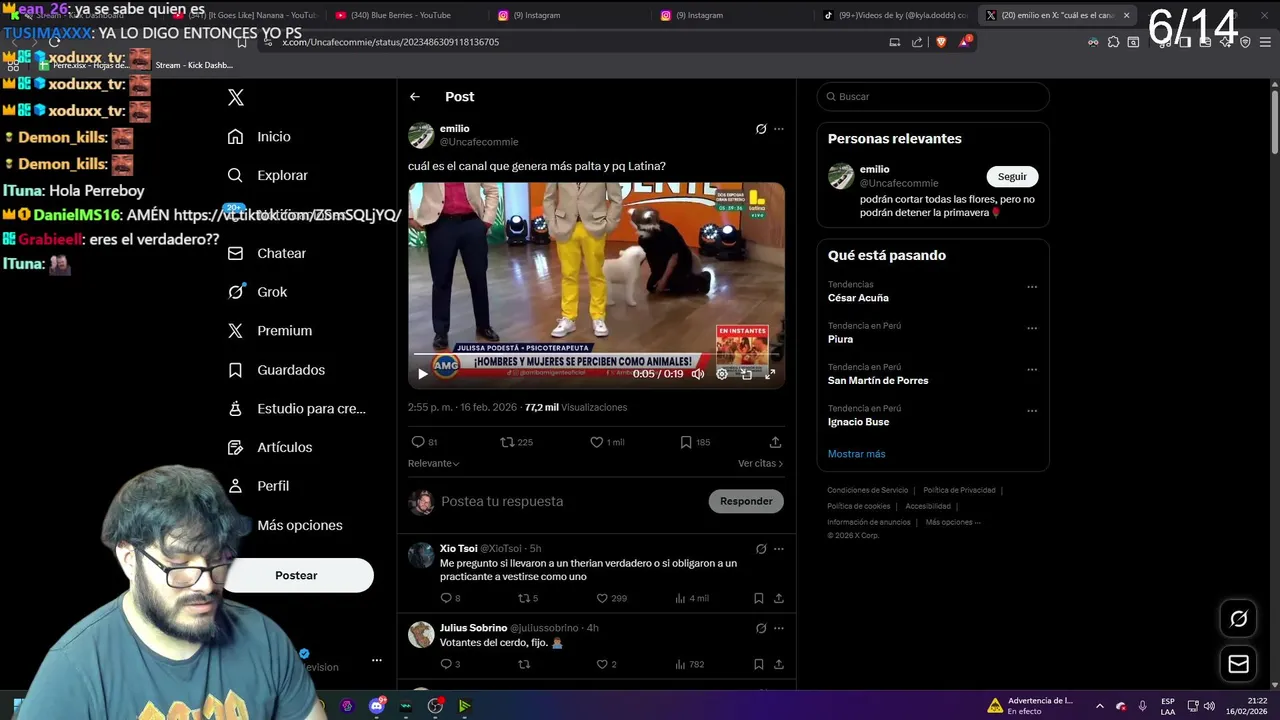Open the Relevante sort dropdown
The image size is (1280, 720).
(x=433, y=464)
